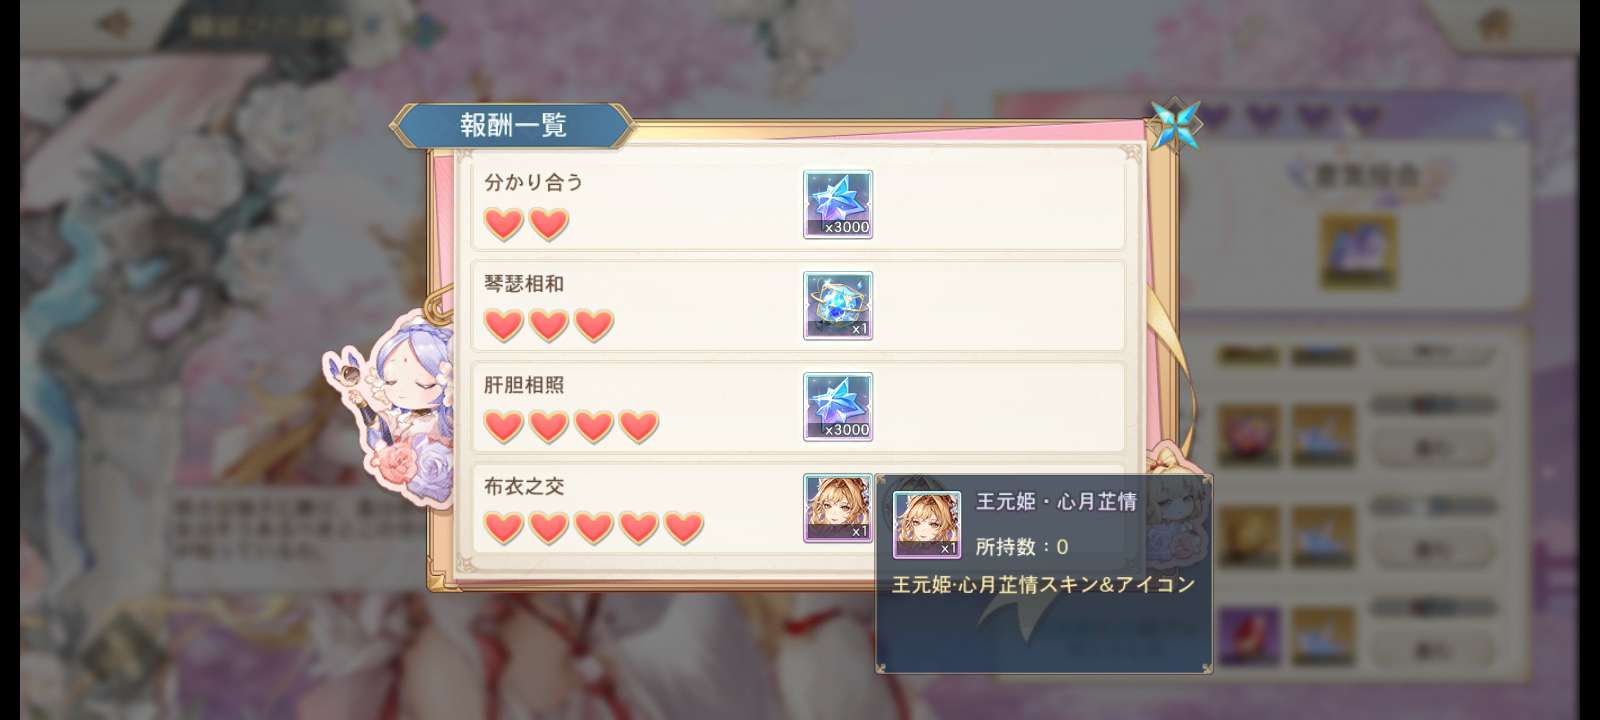Tap the blurred gold-framed item in background panel
This screenshot has width=1600, height=720.
1358,250
